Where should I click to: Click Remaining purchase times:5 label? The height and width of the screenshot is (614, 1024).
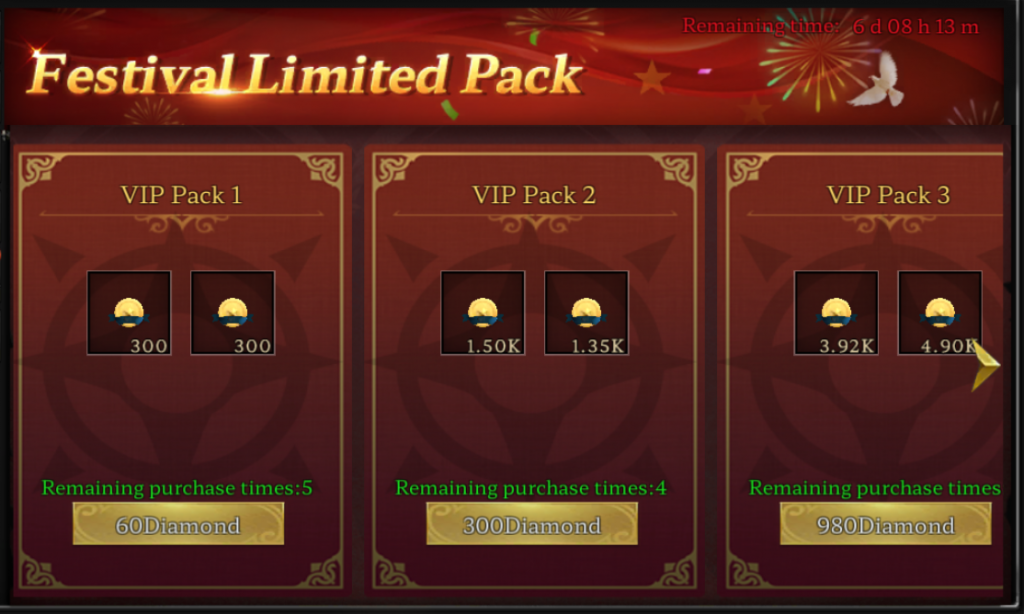(177, 488)
